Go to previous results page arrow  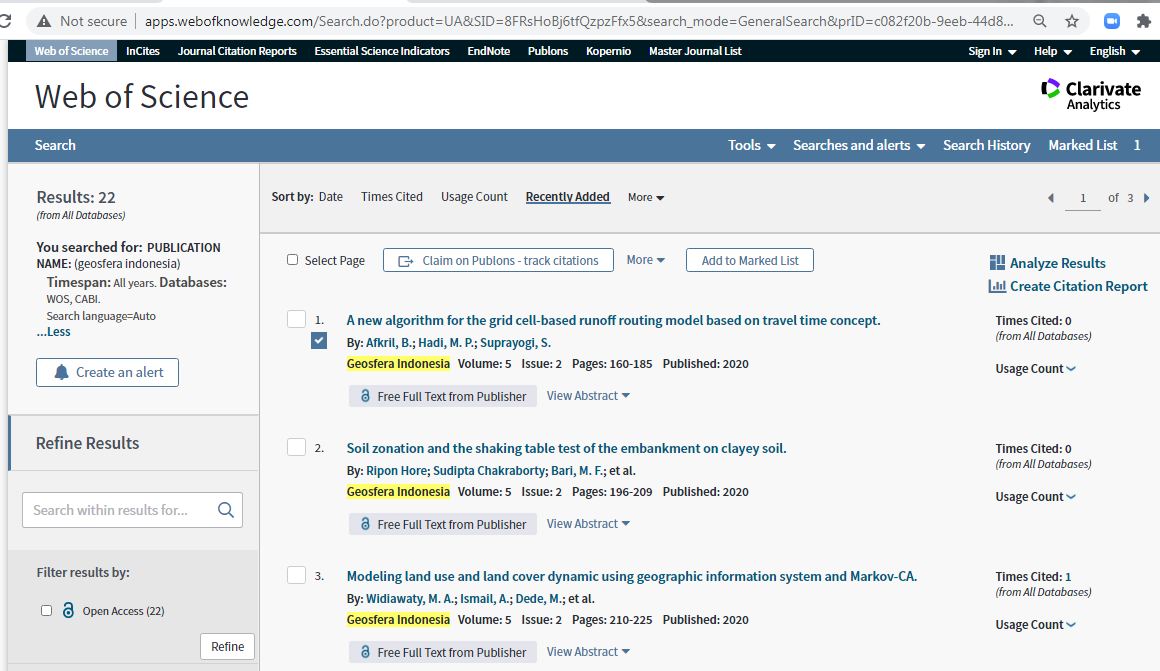pyautogui.click(x=1051, y=198)
